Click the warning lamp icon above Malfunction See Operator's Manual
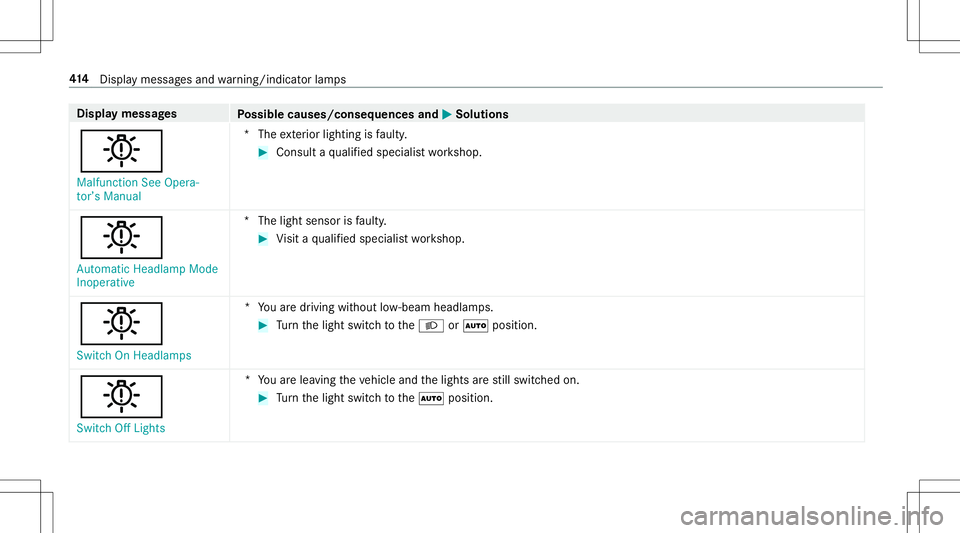Image resolution: width=960 pixels, height=533 pixels. [x=121, y=151]
